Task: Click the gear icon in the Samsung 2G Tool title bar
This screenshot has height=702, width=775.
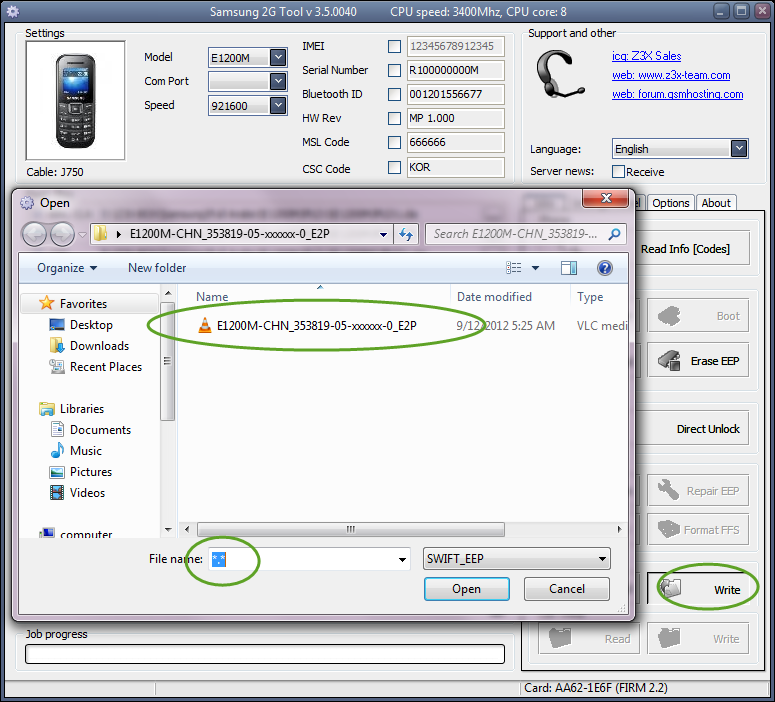Action: pos(12,11)
